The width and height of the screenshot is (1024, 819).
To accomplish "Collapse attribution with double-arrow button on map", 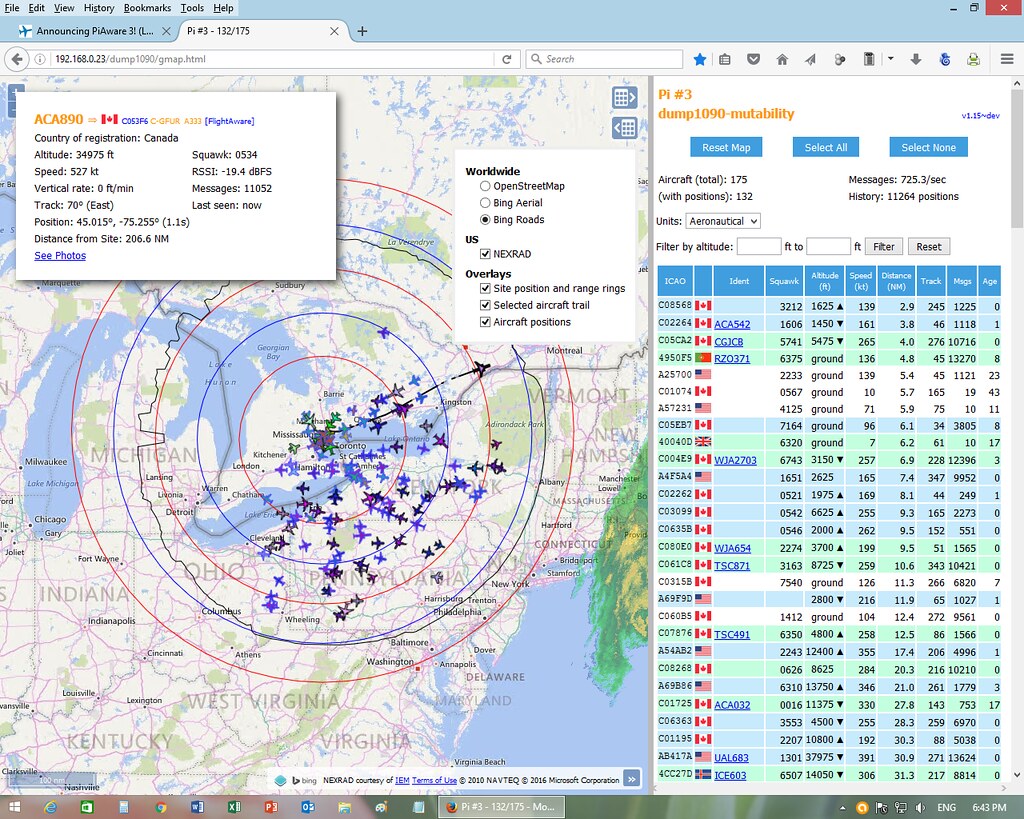I will [x=632, y=779].
